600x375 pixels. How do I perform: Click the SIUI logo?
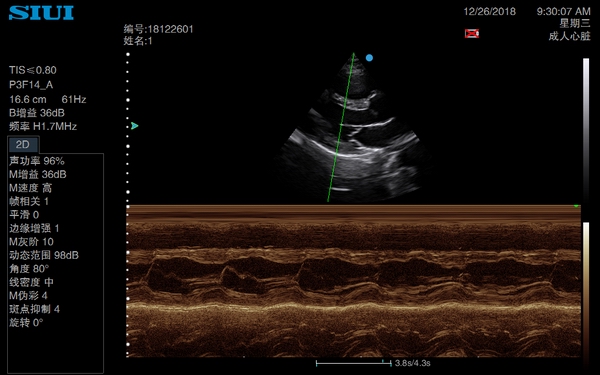[41, 12]
